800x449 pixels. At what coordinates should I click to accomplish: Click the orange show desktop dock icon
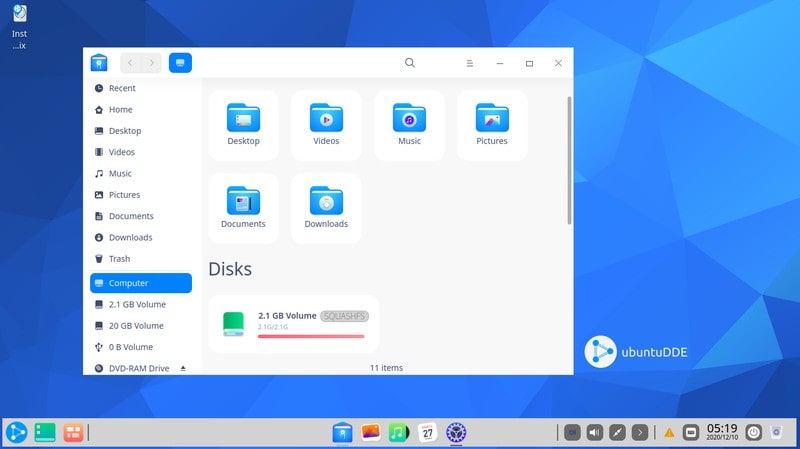click(73, 433)
